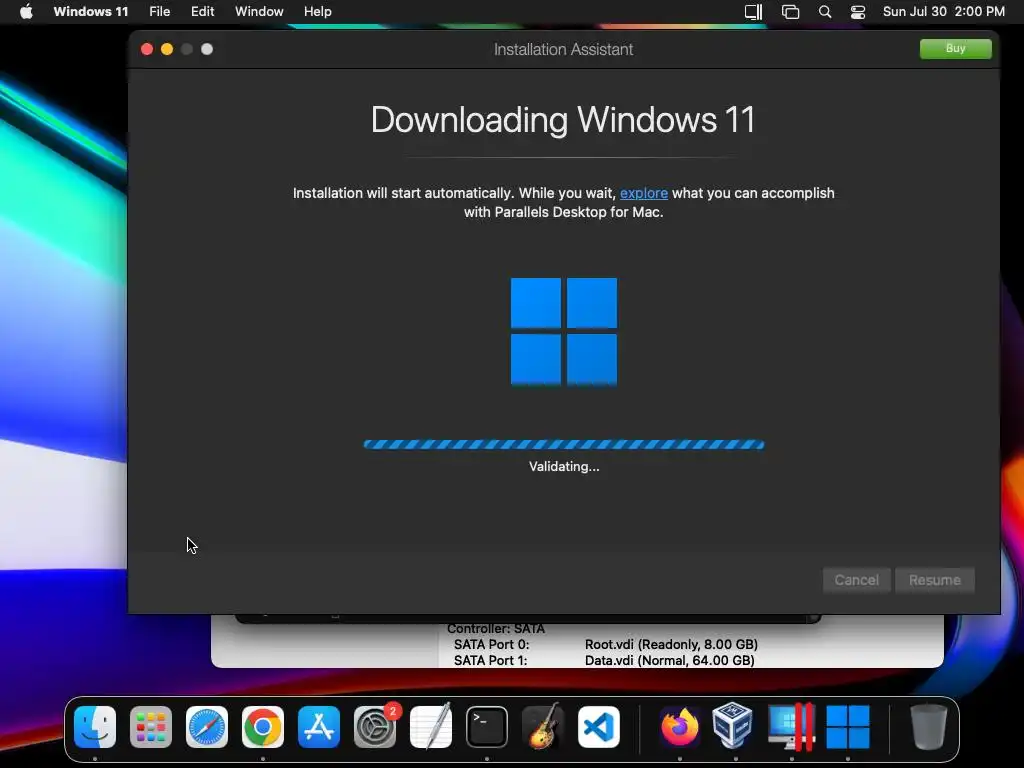Open Google Chrome from the Dock

(x=263, y=727)
